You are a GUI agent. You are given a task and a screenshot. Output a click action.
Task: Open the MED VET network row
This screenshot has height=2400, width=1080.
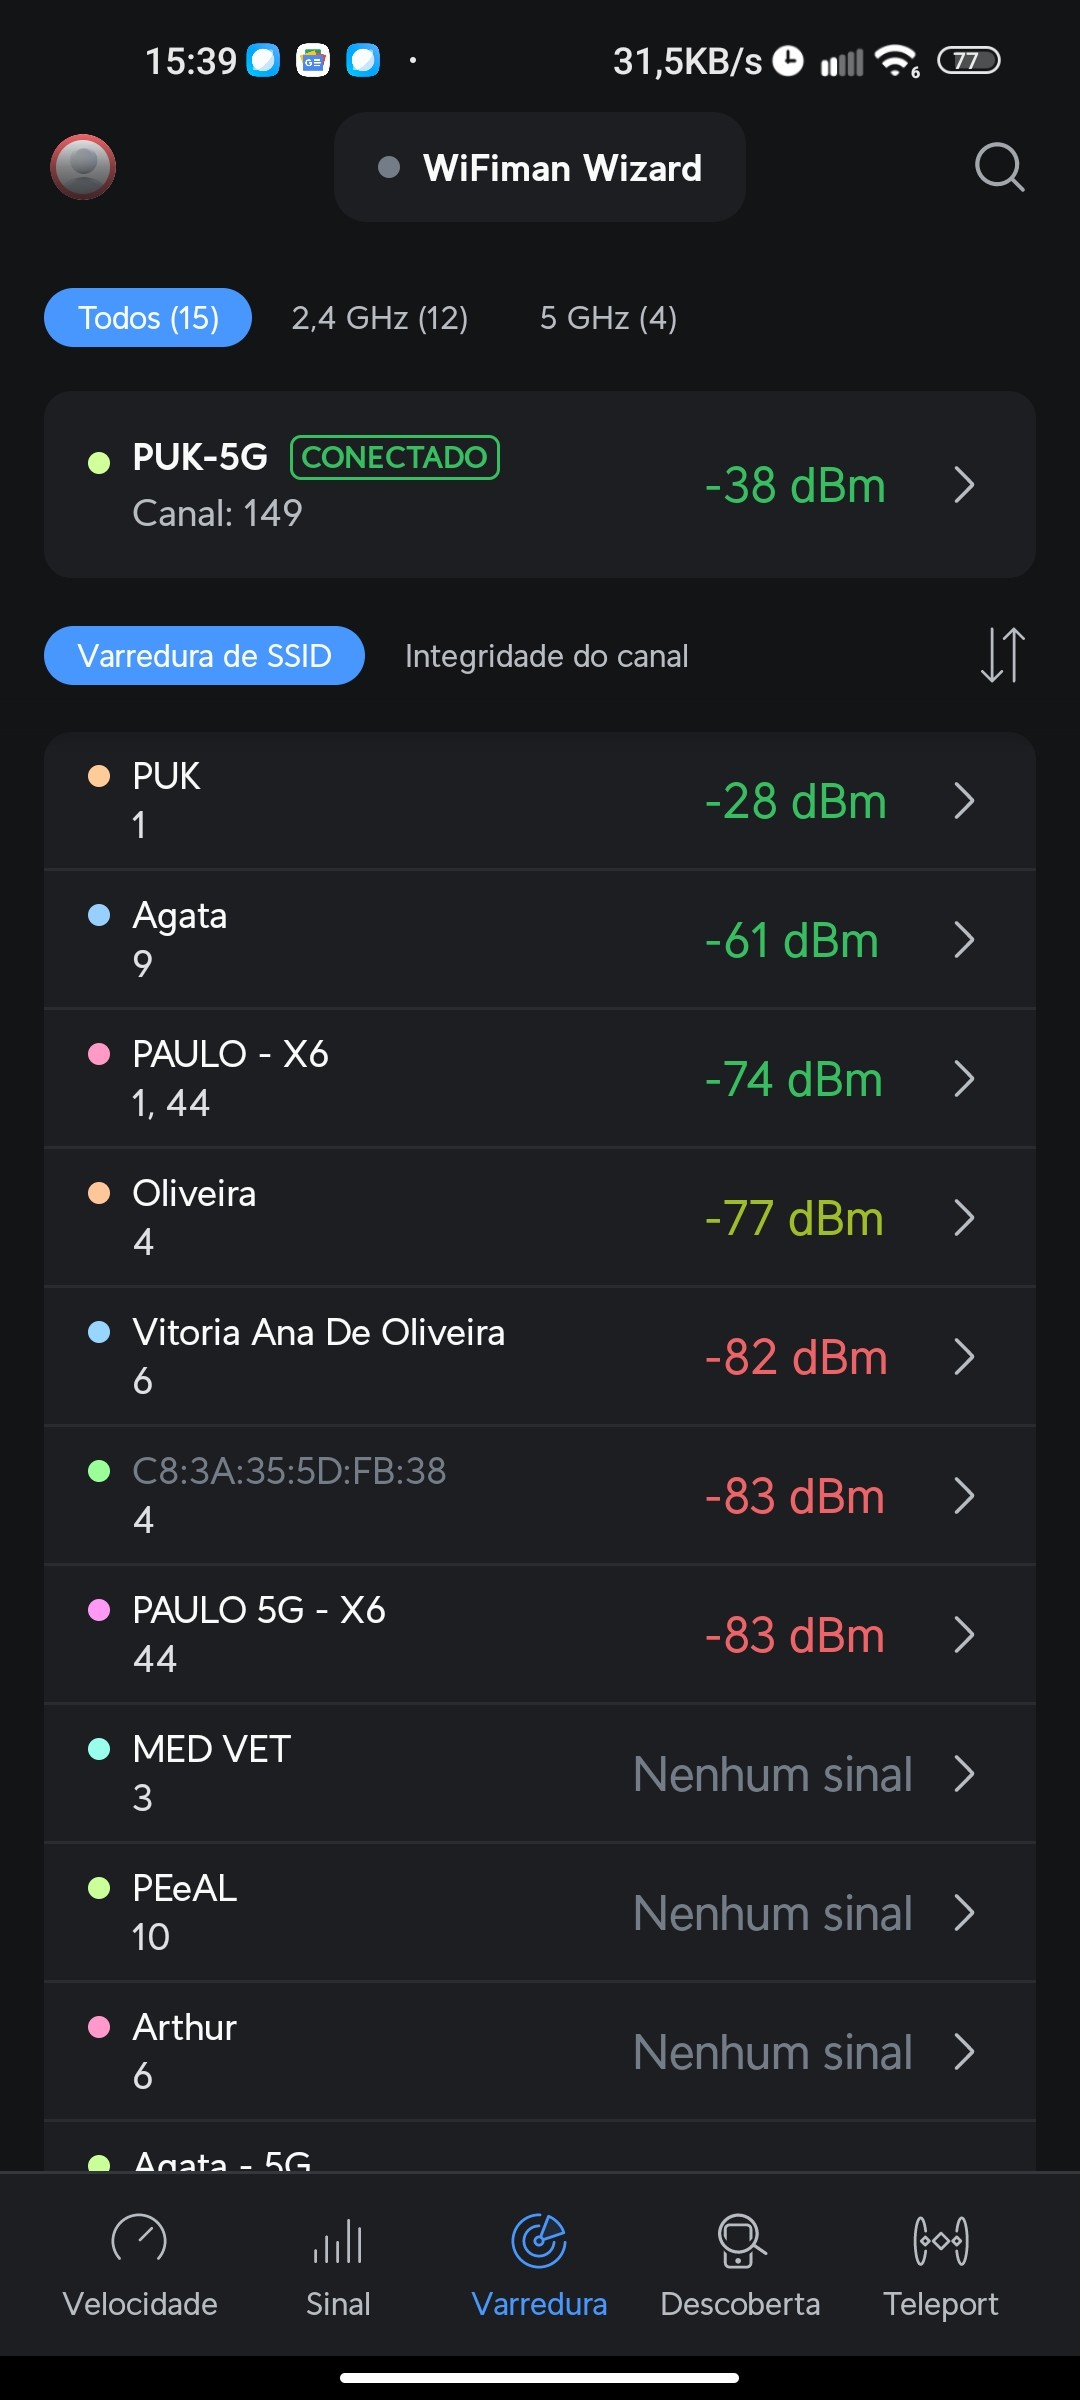coord(400,1773)
